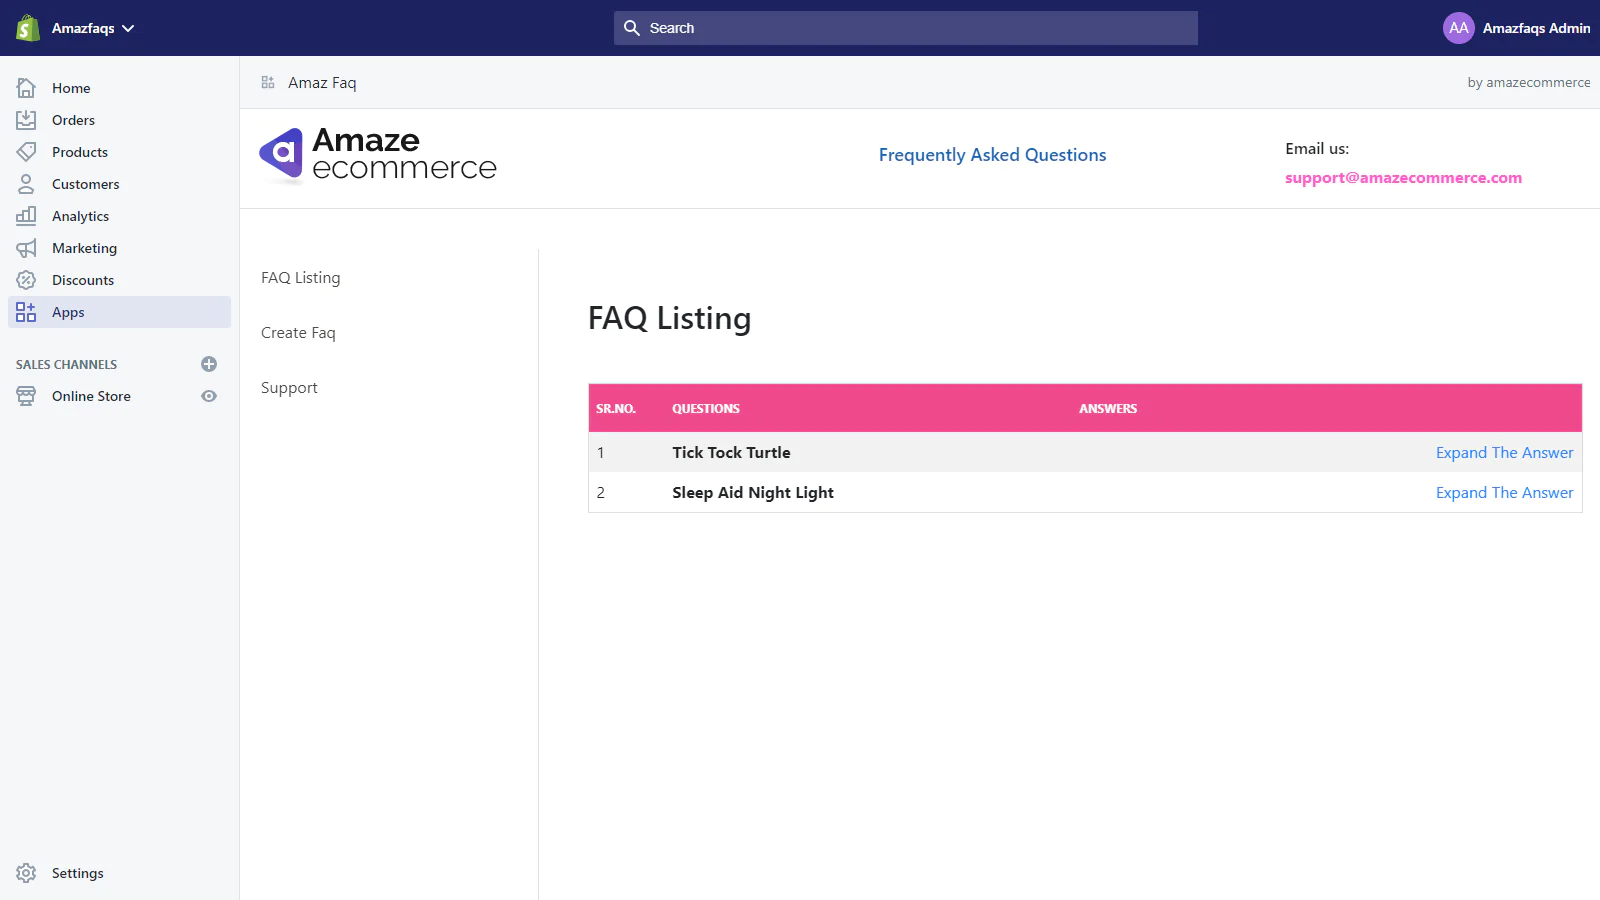The height and width of the screenshot is (900, 1600).
Task: Click the Customers person icon
Action: point(26,184)
